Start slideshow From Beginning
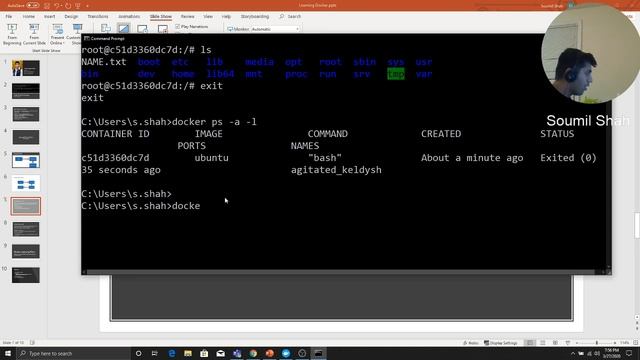640x360 pixels. click(x=12, y=34)
